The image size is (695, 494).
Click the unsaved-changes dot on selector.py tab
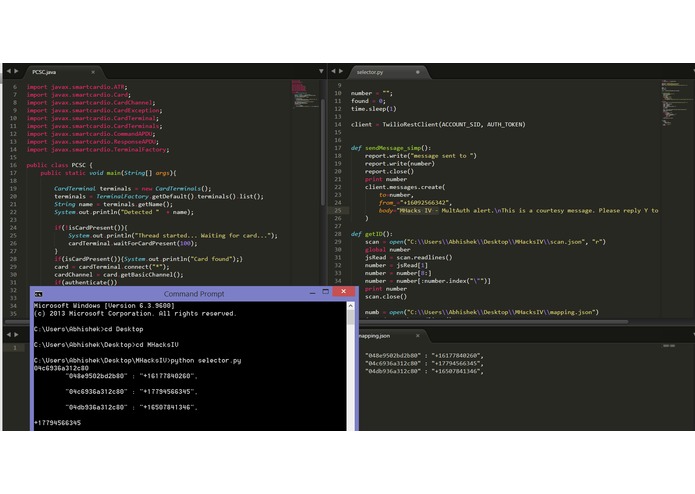(418, 72)
